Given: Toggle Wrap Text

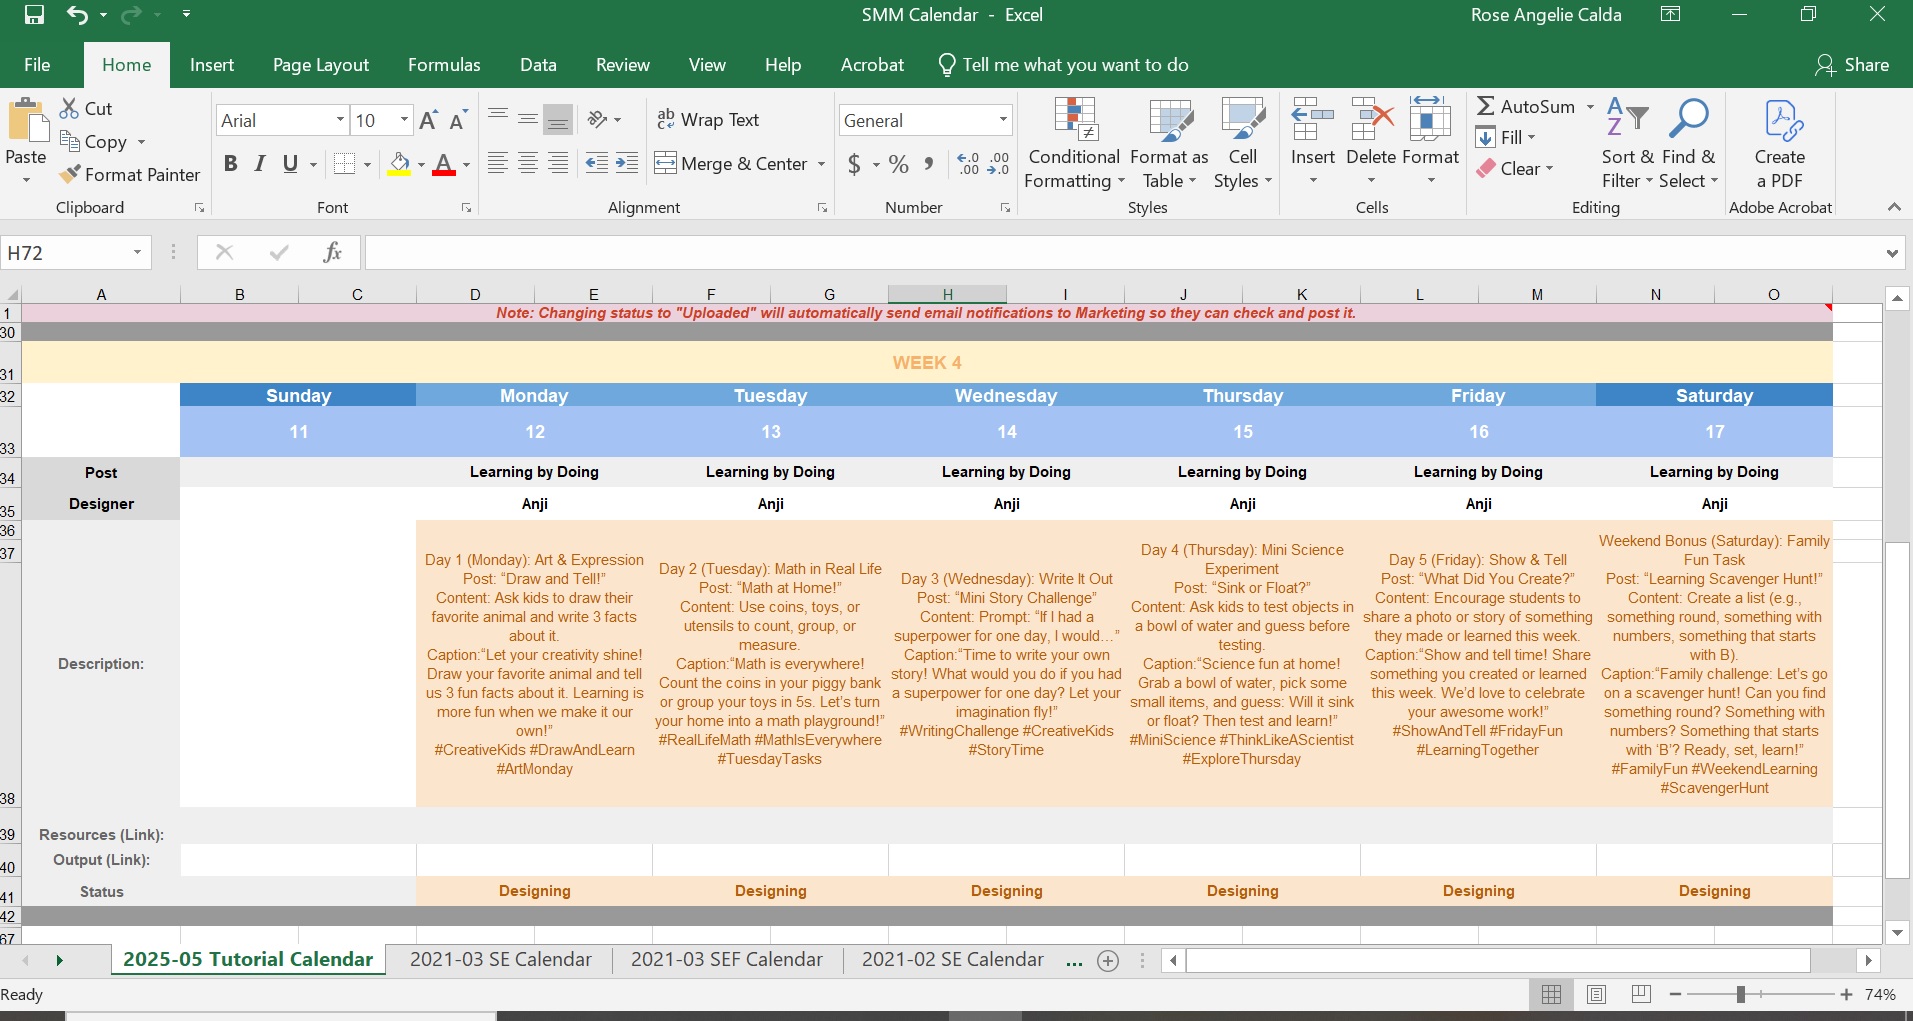Looking at the screenshot, I should (707, 119).
